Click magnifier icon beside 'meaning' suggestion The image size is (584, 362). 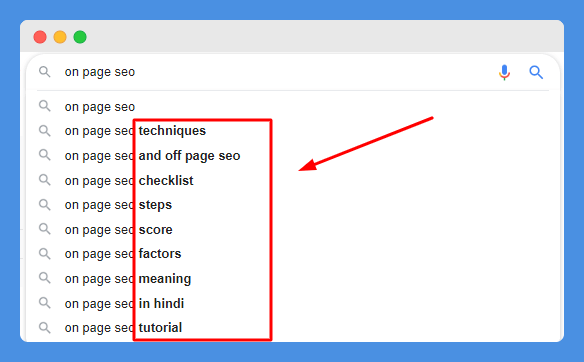click(x=45, y=278)
